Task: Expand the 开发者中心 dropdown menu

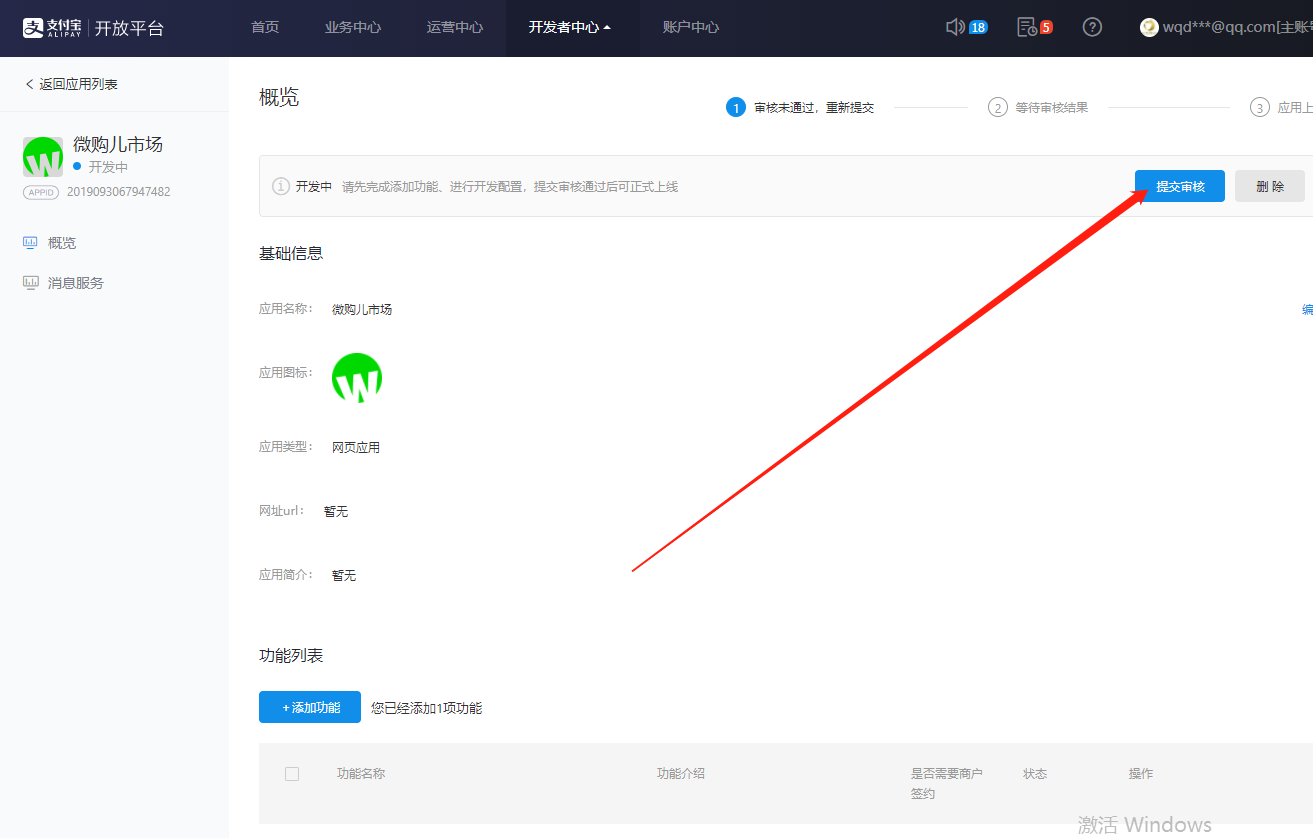Action: [570, 27]
